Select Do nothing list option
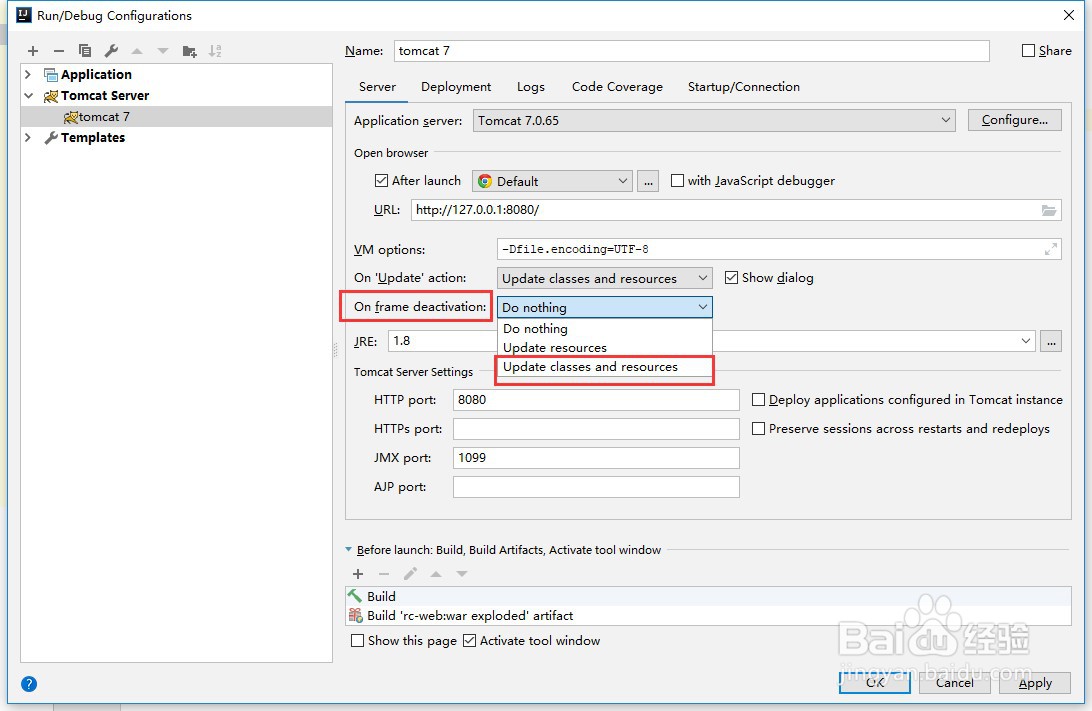 [x=604, y=329]
